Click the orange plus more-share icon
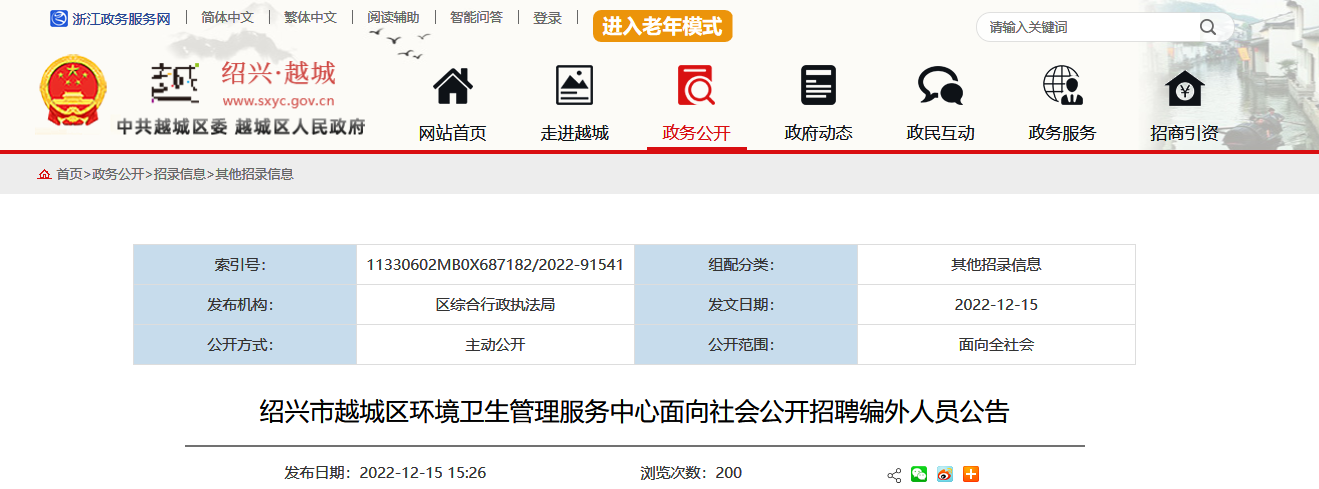 click(971, 474)
